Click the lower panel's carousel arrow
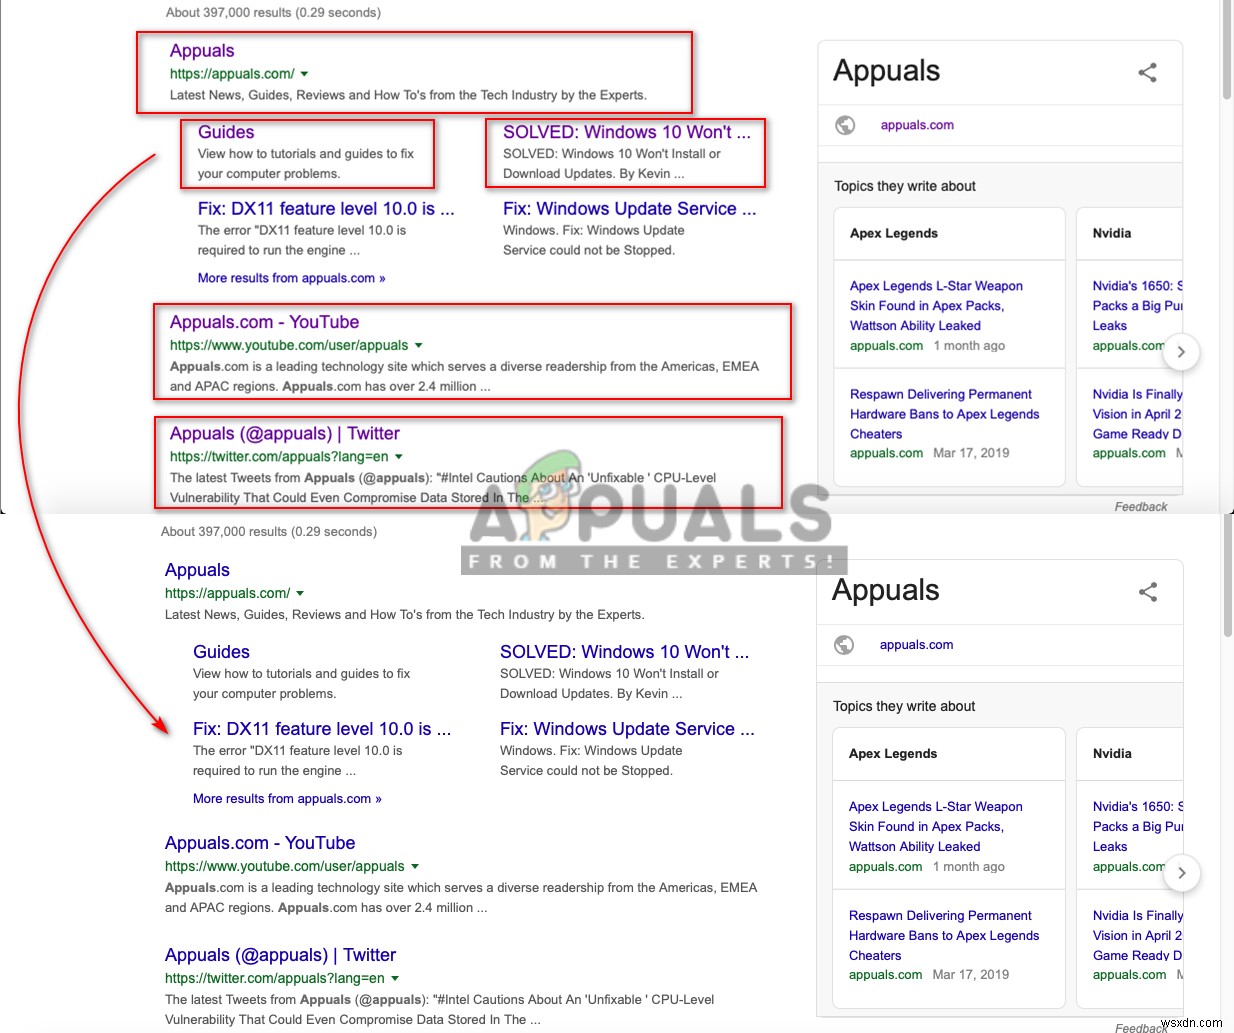This screenshot has width=1234, height=1033. click(x=1181, y=873)
